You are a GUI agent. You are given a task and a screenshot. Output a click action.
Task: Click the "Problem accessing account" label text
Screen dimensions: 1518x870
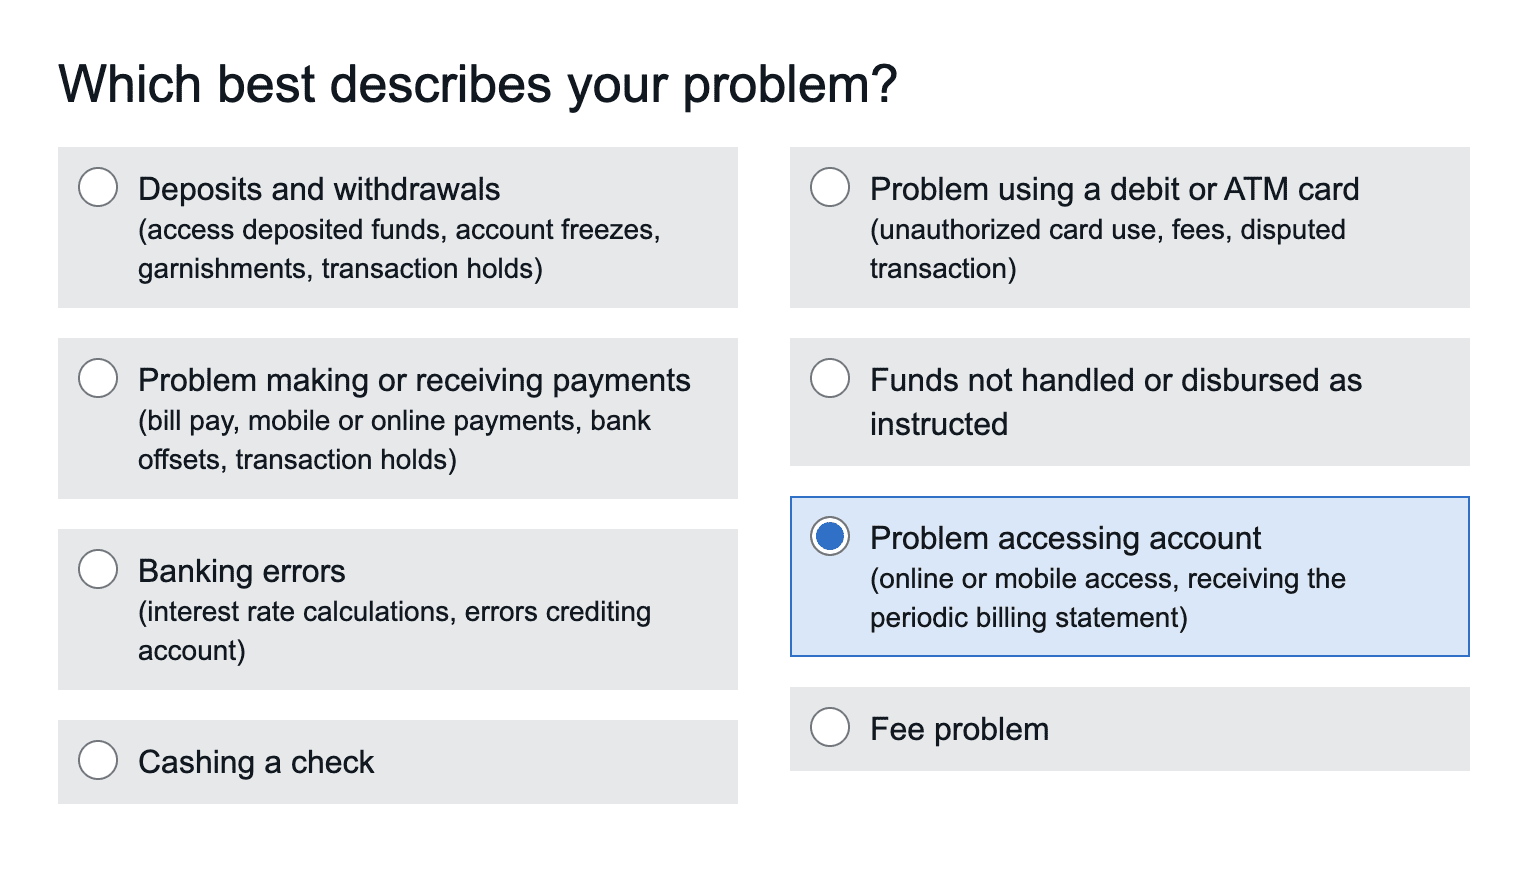point(1065,538)
